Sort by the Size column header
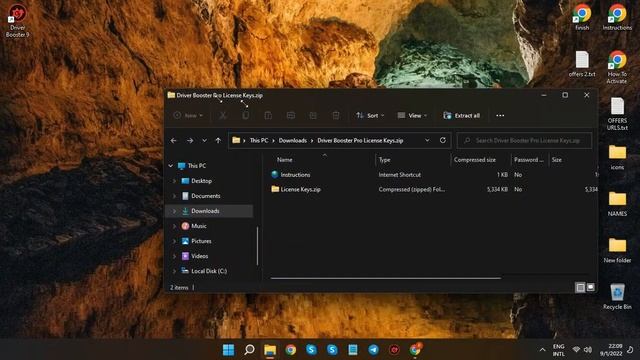The width and height of the screenshot is (640, 360). 557,160
